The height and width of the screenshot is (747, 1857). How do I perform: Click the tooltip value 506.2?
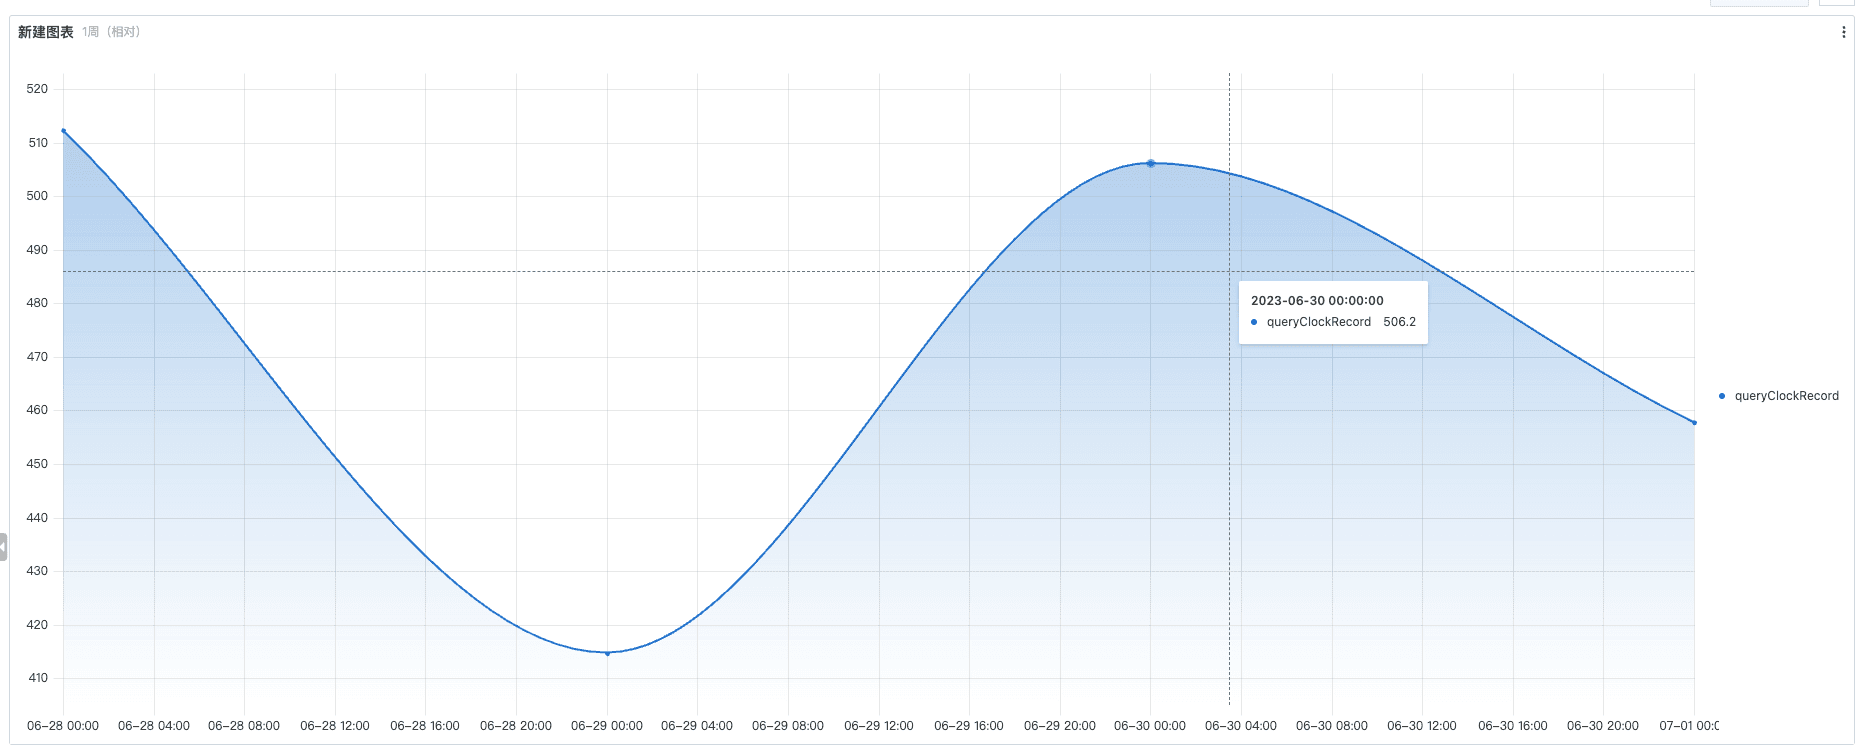click(1399, 322)
